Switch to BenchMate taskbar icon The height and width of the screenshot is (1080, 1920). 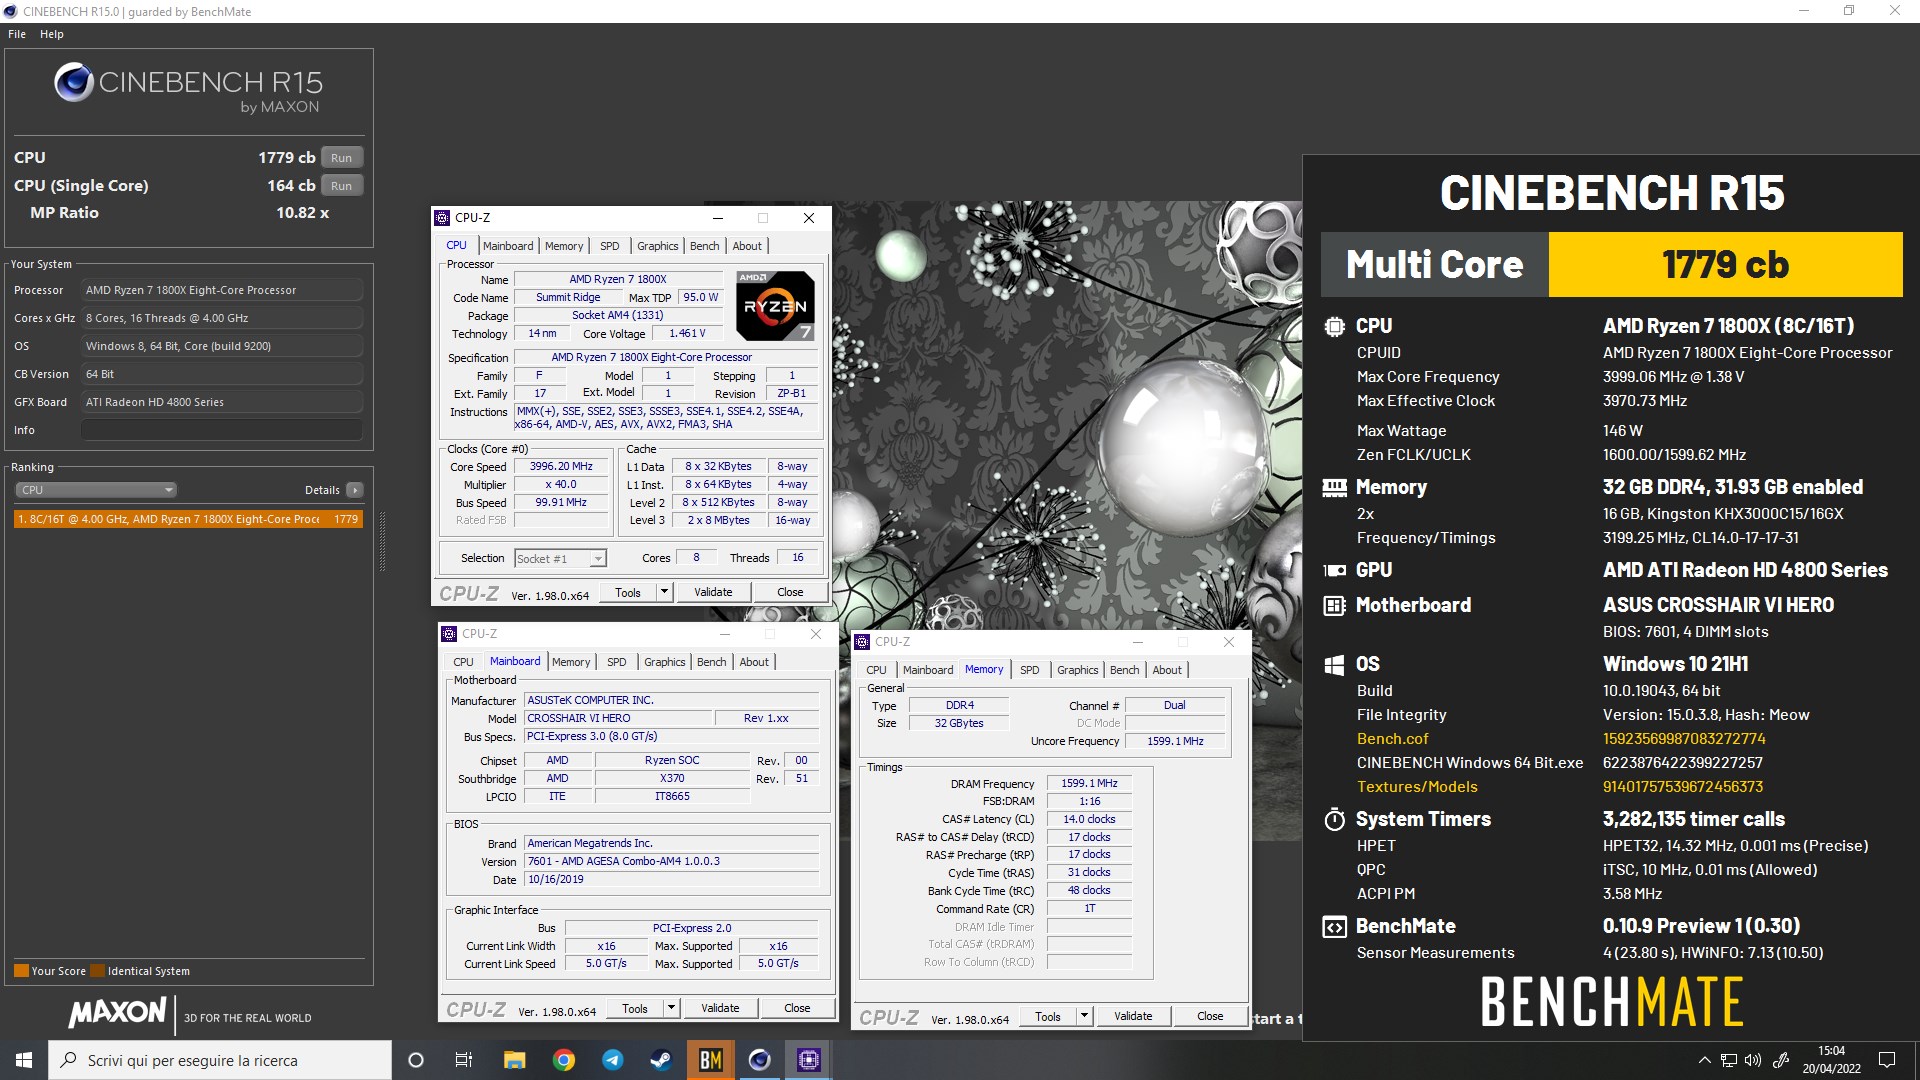(711, 1060)
